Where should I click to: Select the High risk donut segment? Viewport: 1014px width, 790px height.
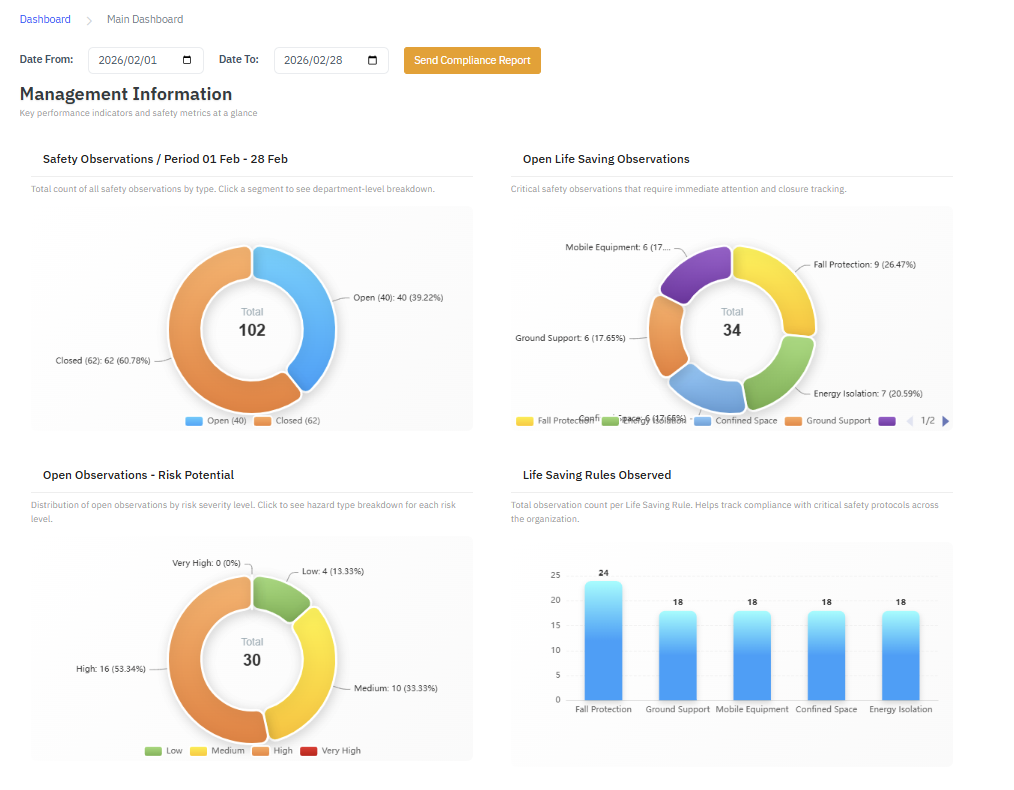(195, 670)
